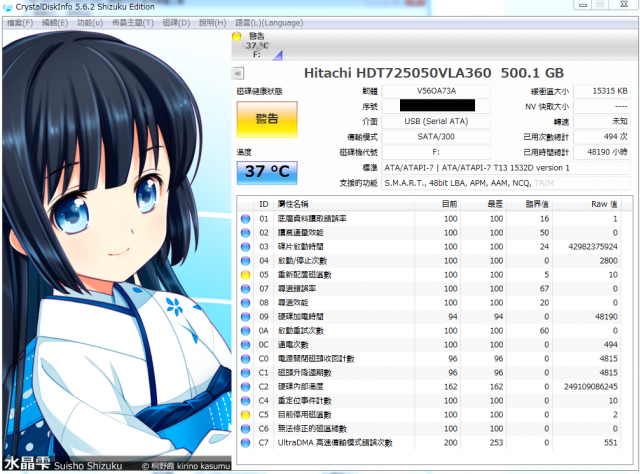Select the 碟片啟動時間 row raw value 42982375924
Viewport: 640px width, 474px height.
(x=593, y=247)
